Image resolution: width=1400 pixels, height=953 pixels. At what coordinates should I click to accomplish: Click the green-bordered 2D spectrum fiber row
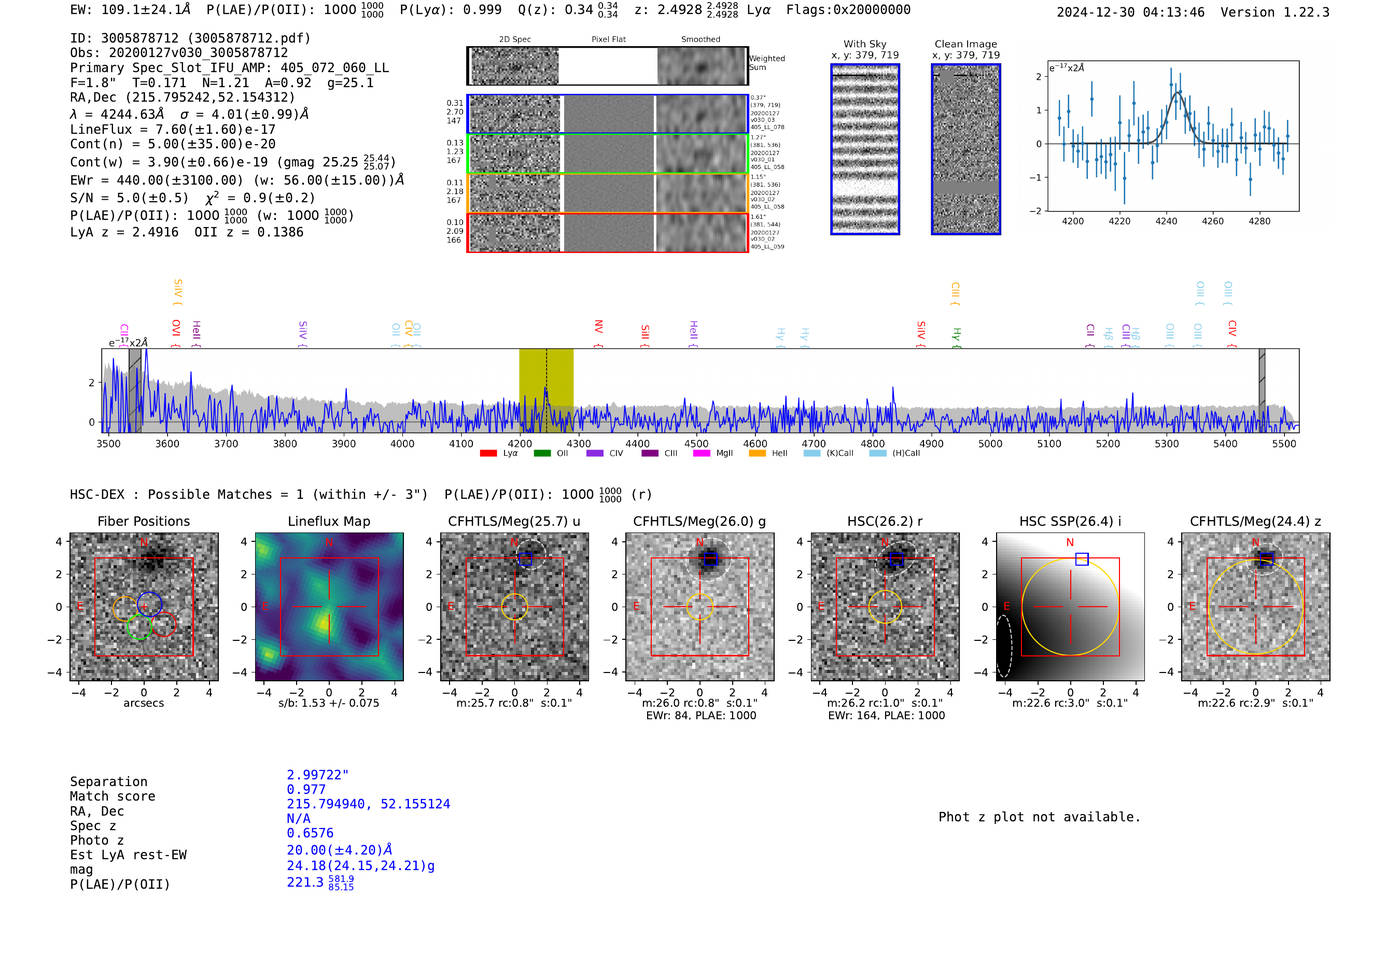(607, 154)
